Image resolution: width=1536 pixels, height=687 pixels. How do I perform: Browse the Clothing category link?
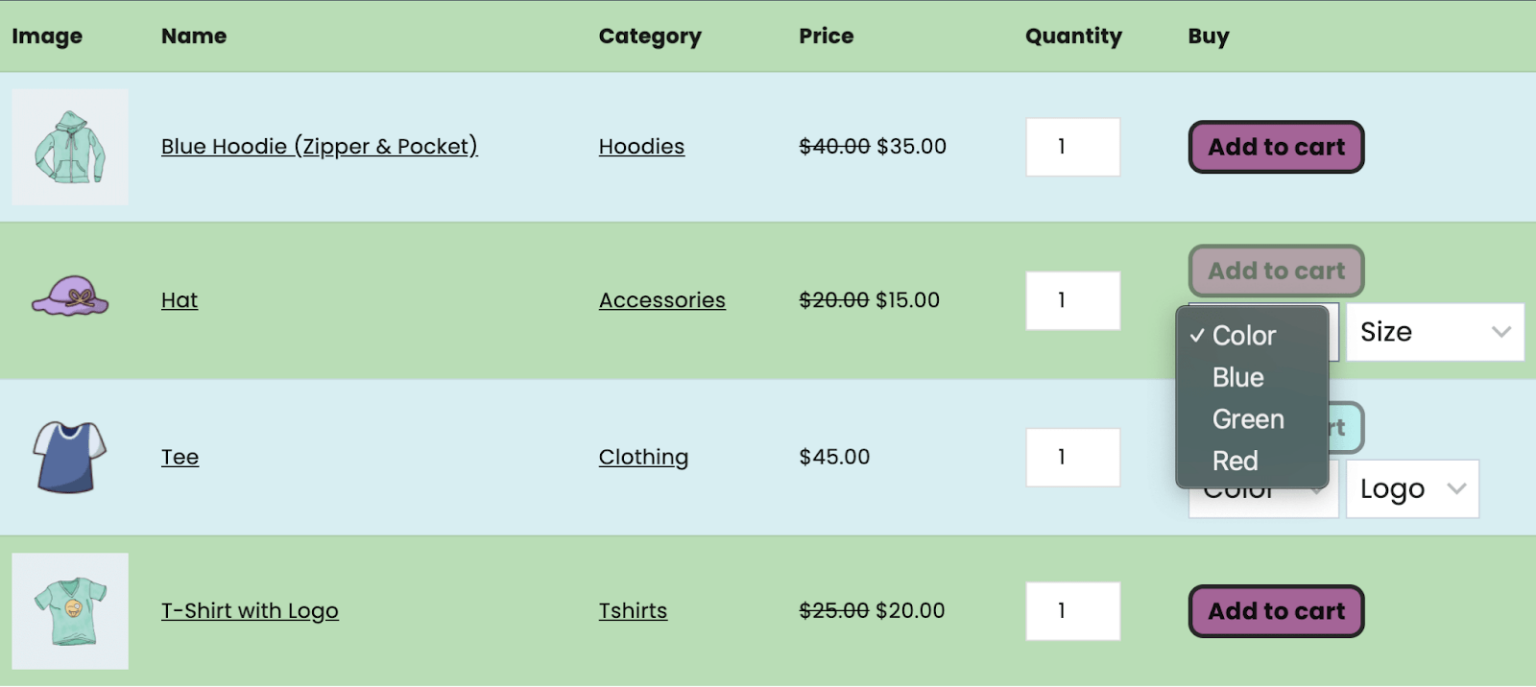pos(643,457)
